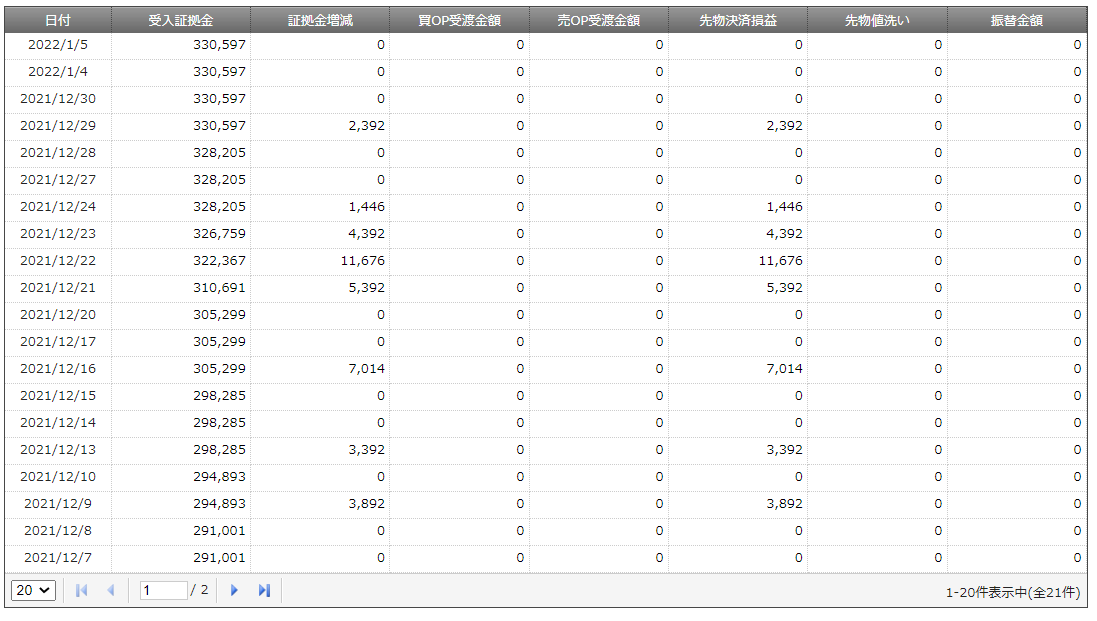This screenshot has height=621, width=1097.
Task: Click the 売OP受渡金額 column header
Action: point(599,20)
